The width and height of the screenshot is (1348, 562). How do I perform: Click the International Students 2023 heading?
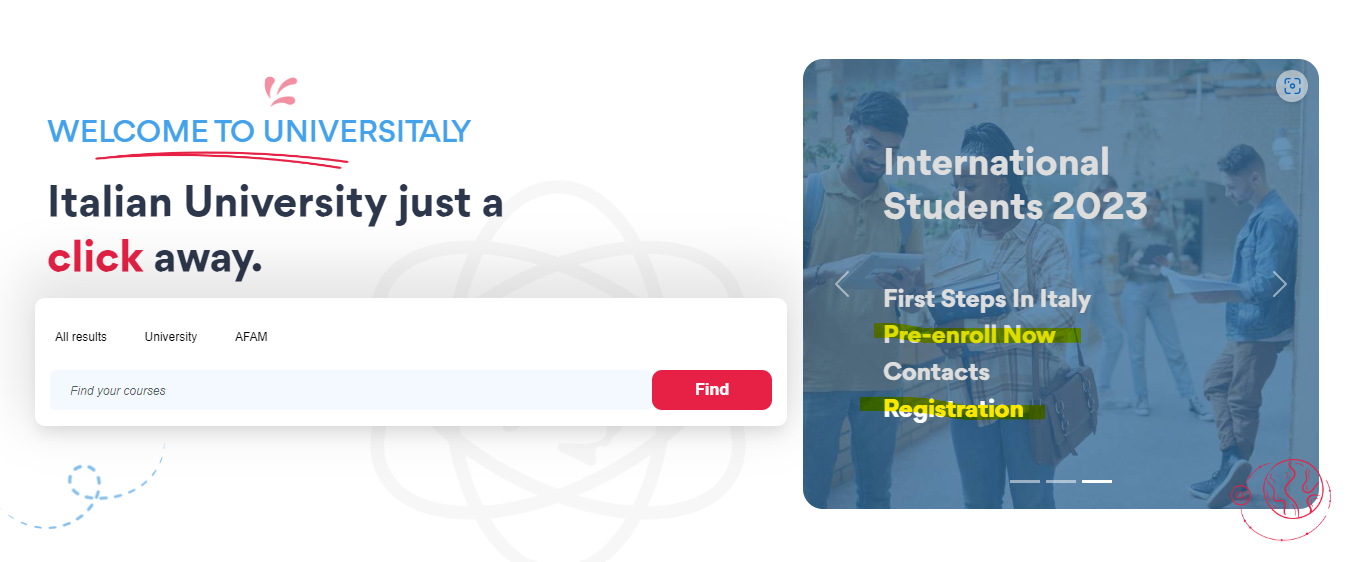(x=1014, y=184)
